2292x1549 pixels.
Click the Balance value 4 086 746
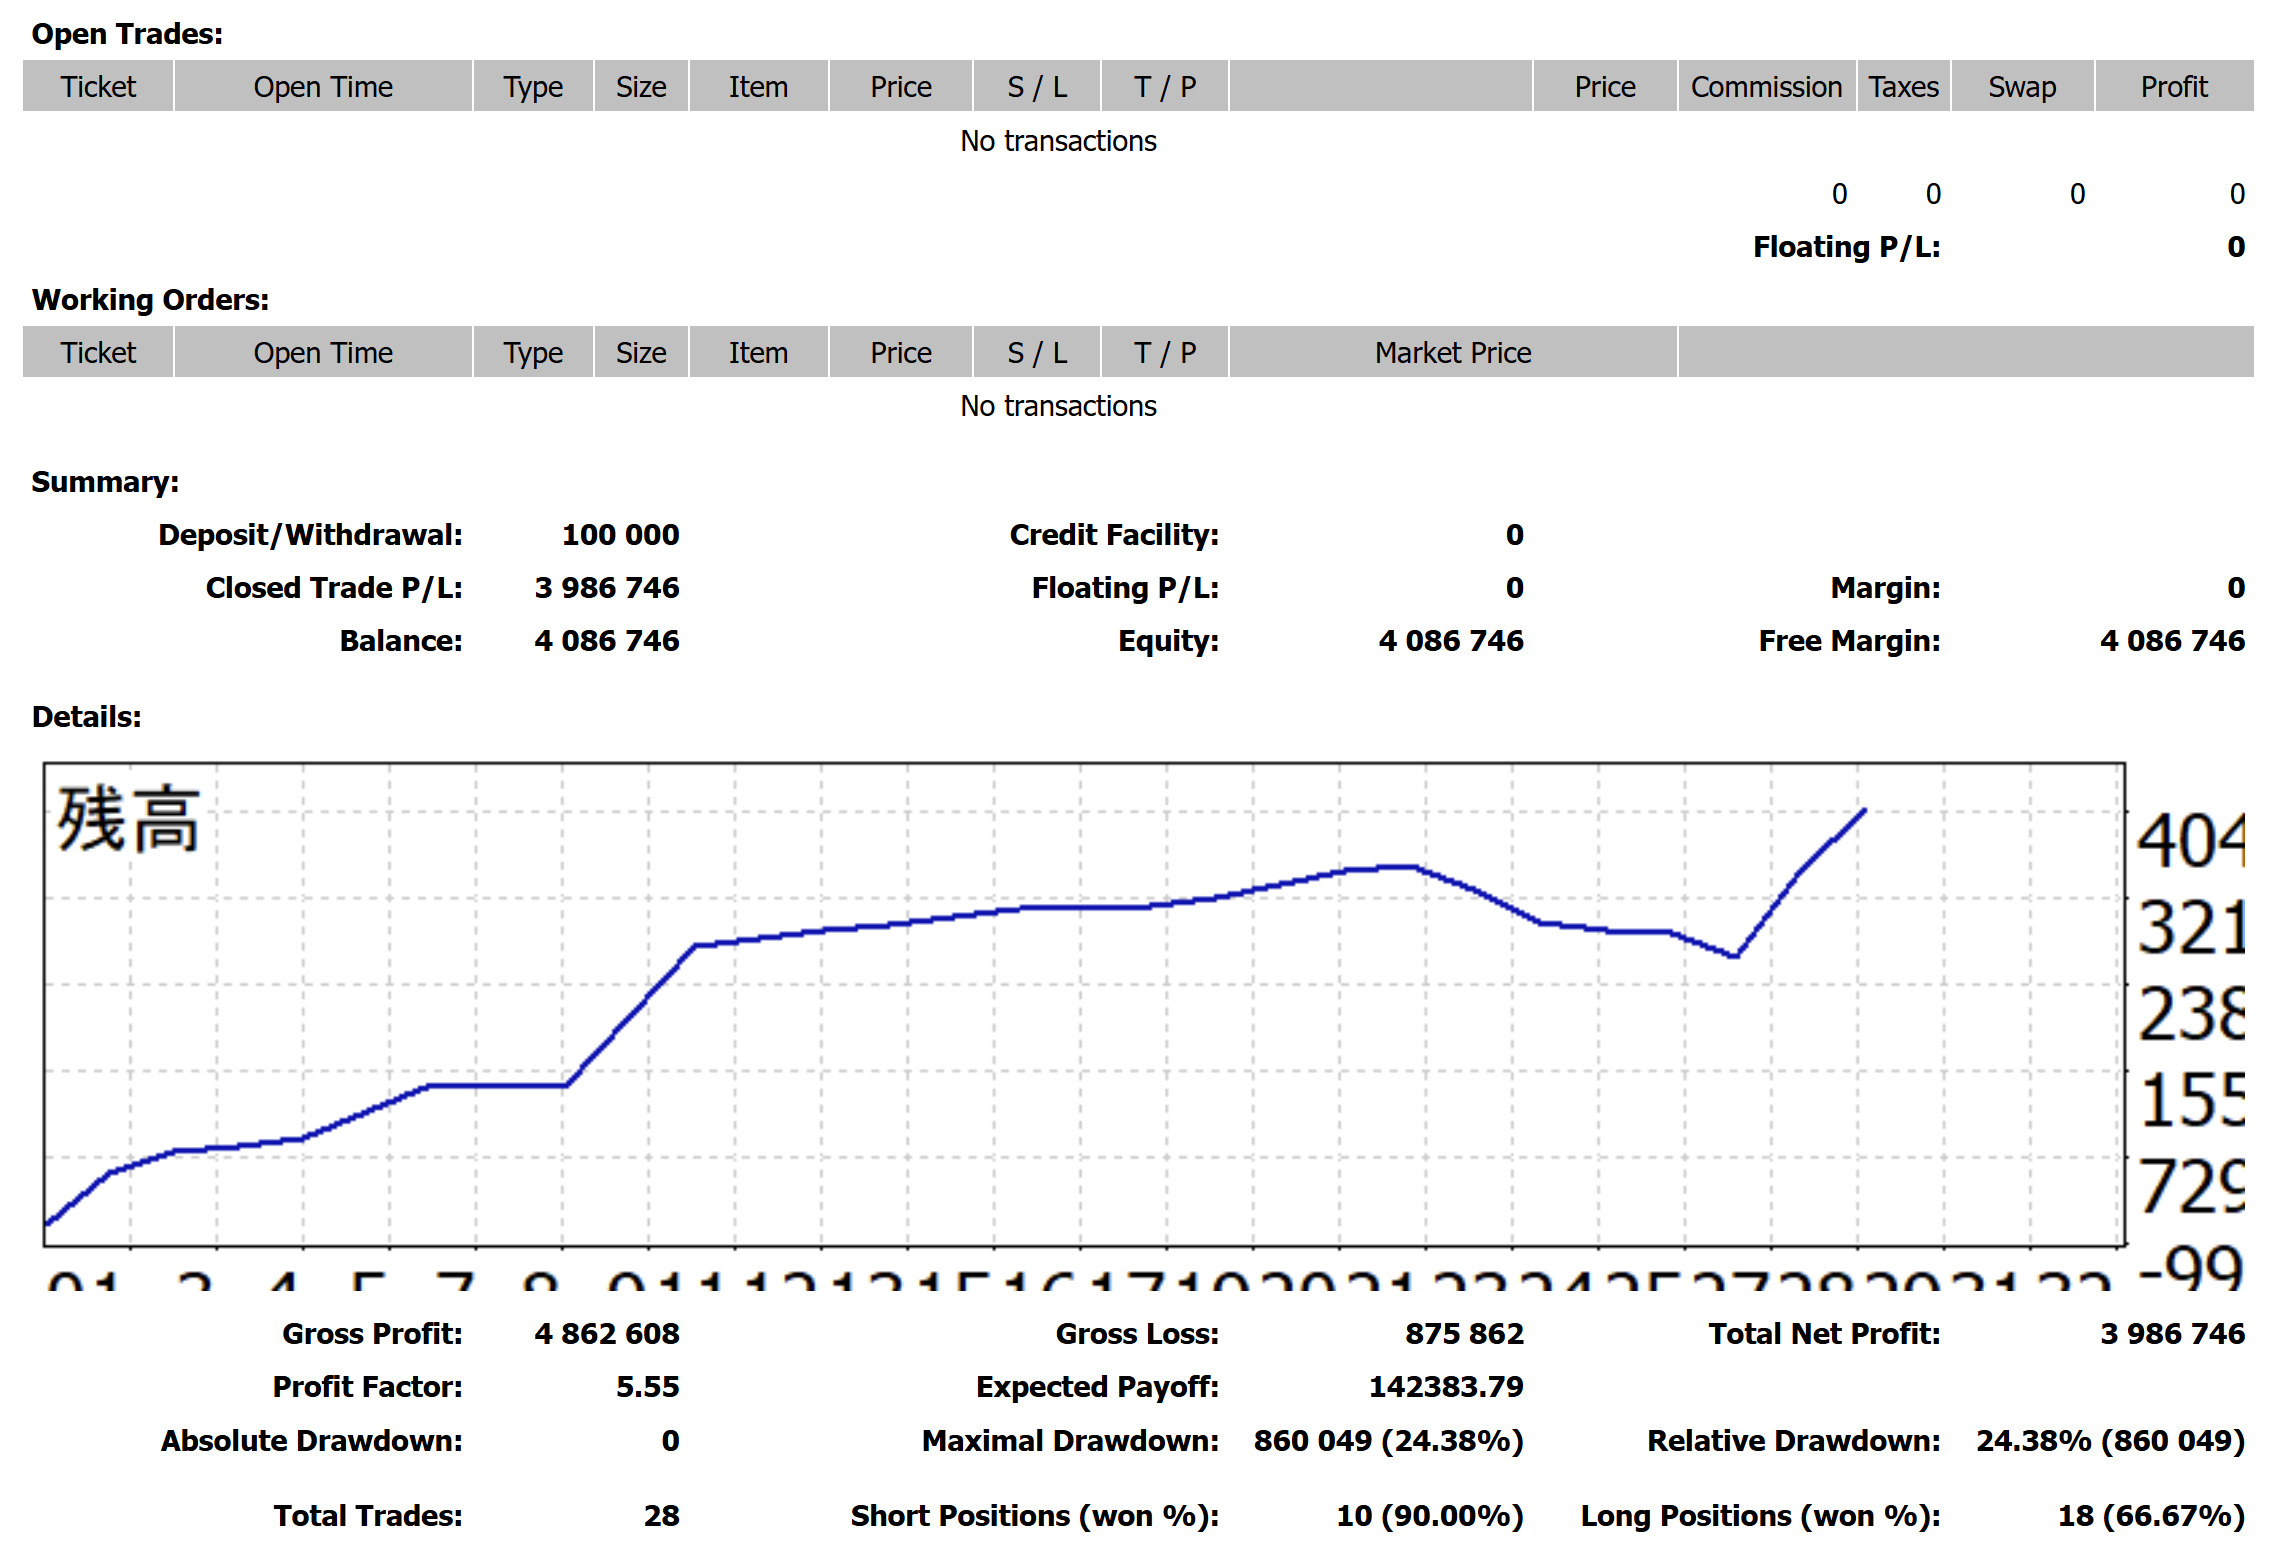tap(606, 641)
